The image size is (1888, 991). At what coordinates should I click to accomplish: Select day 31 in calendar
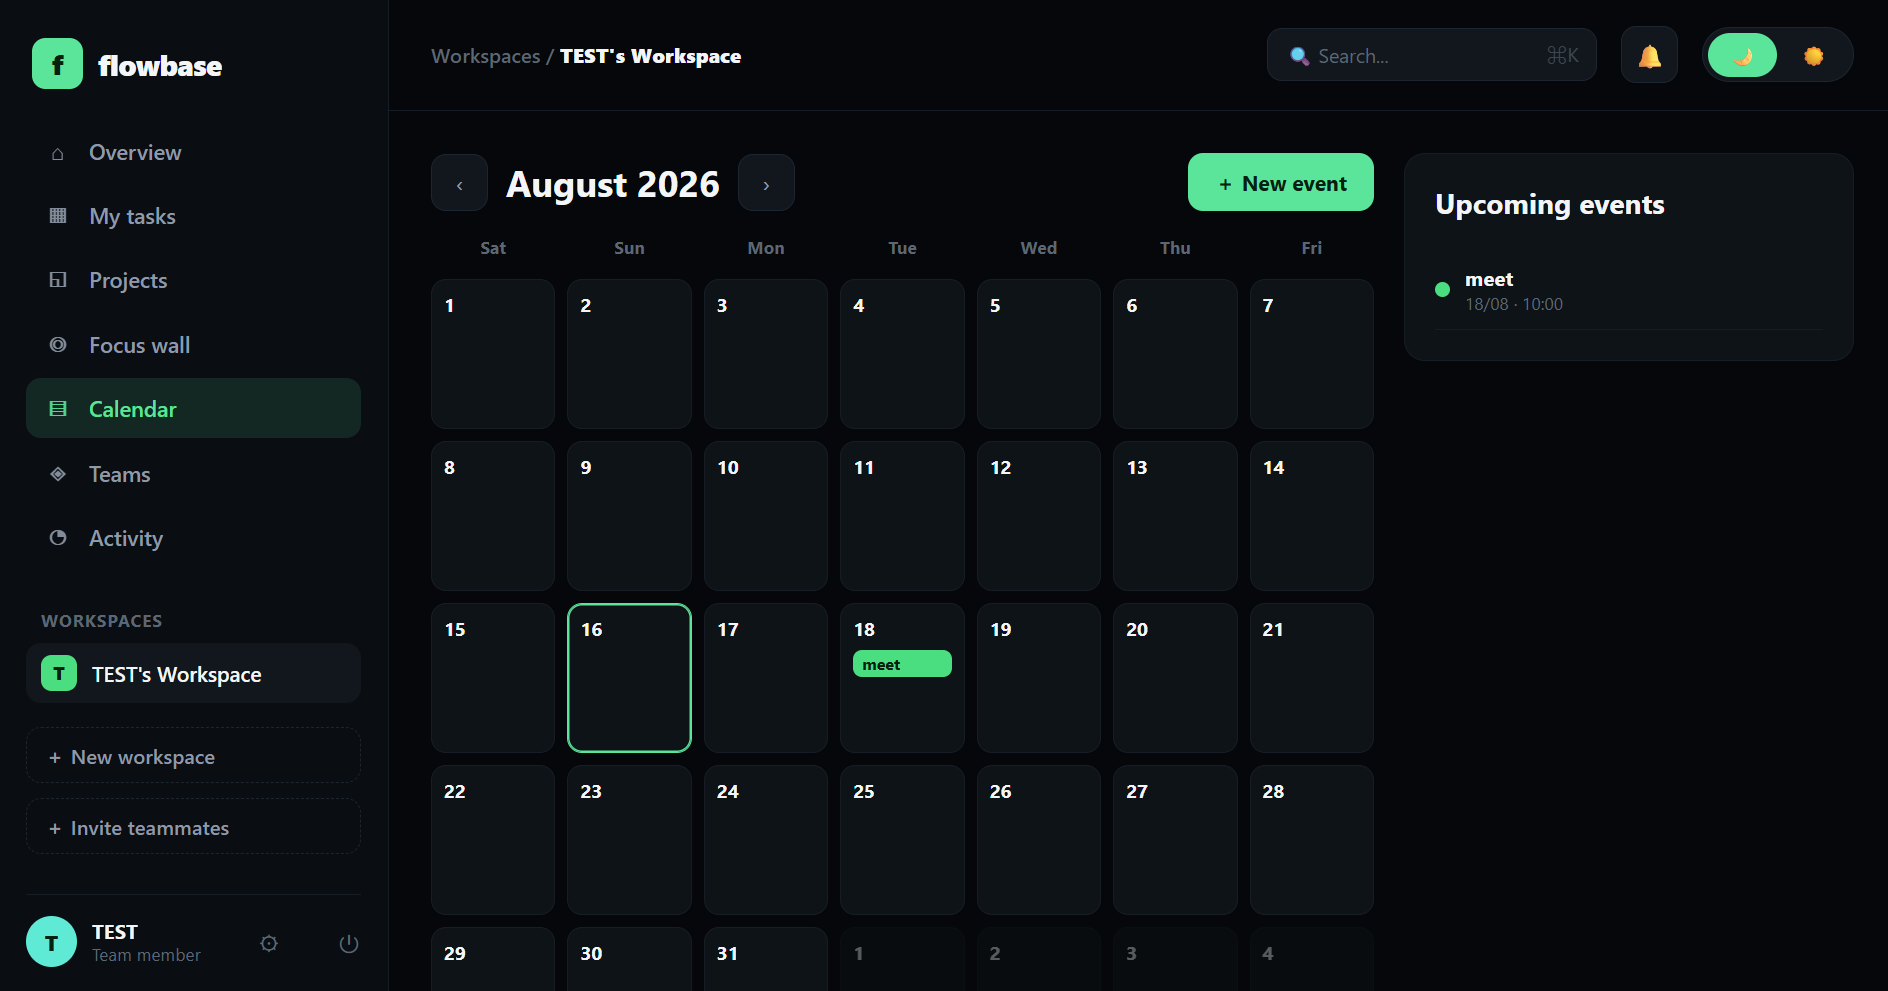(x=766, y=959)
